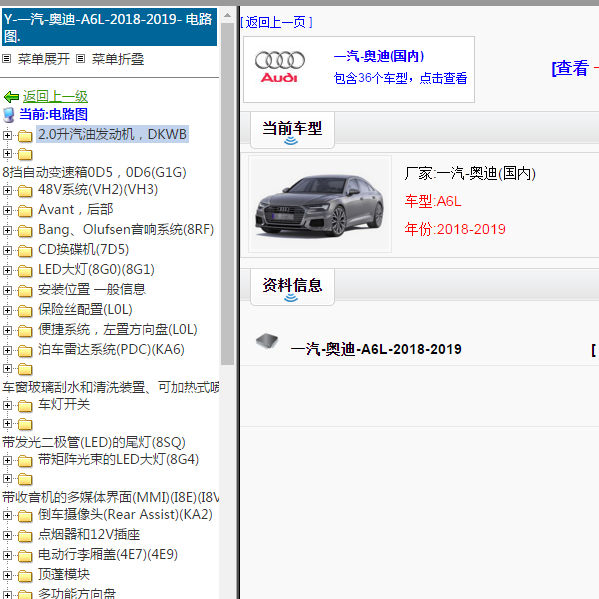Open 菜单折叠 to collapse the menu
Image resolution: width=599 pixels, height=599 pixels.
(118, 59)
